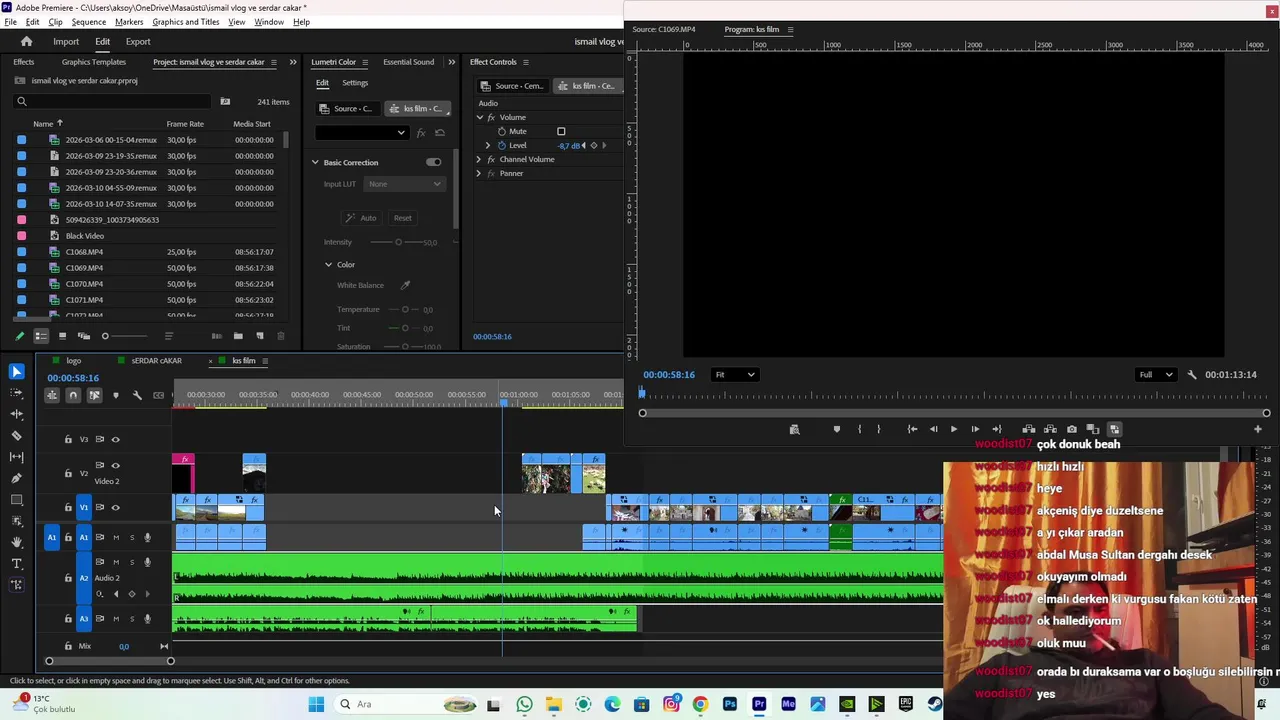Open the Markers menu
The image size is (1280, 720).
(x=129, y=22)
